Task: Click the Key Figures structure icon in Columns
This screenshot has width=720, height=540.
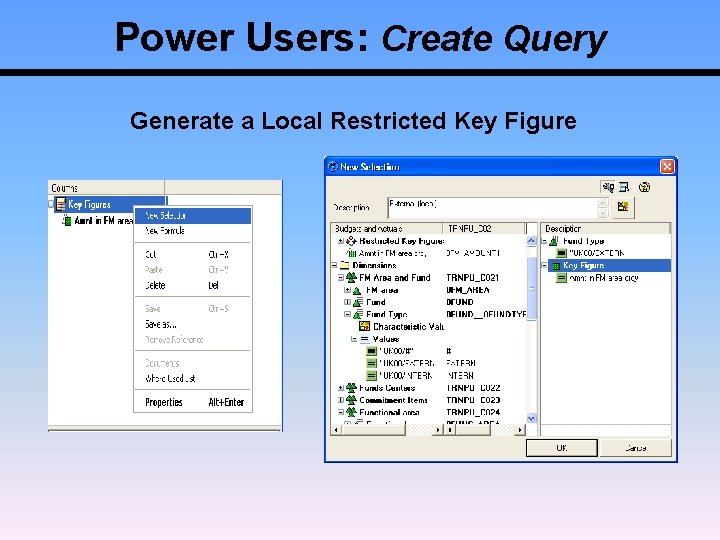Action: click(61, 204)
